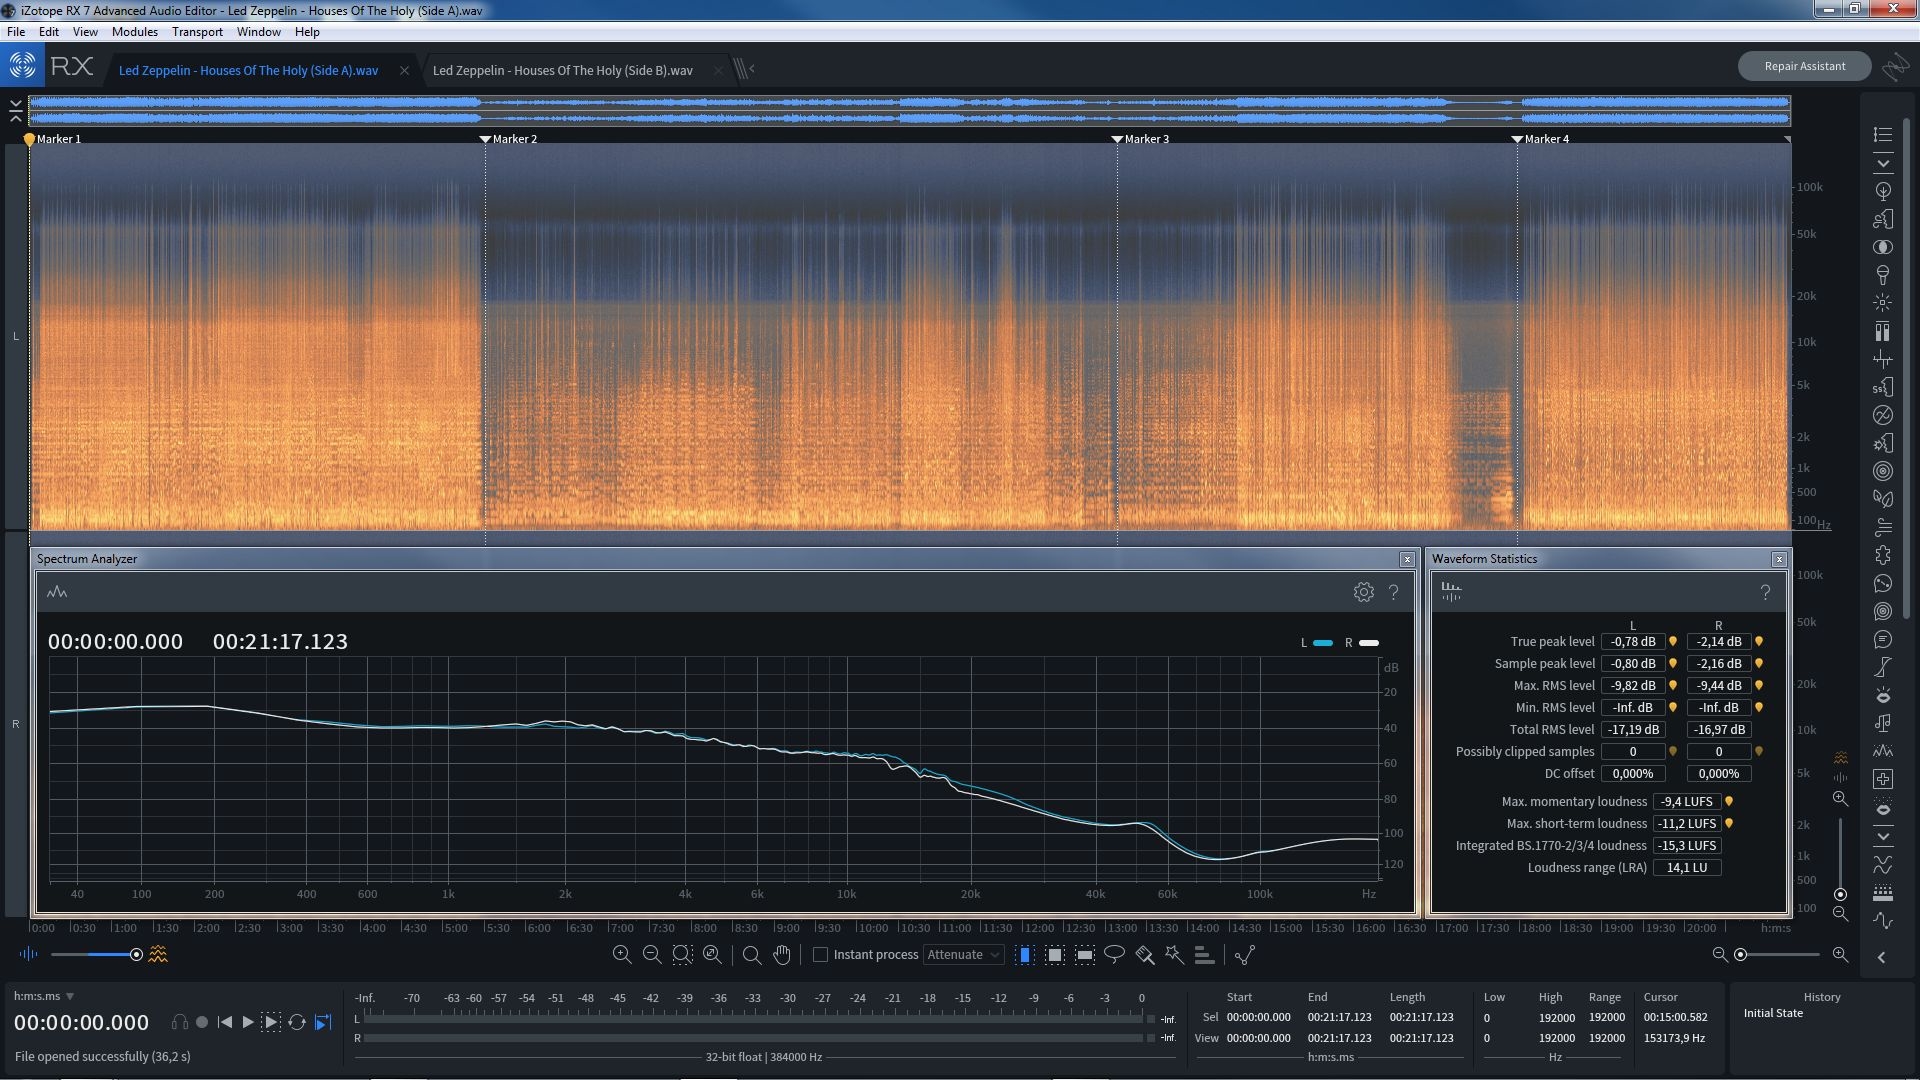Open Spectrum Analyzer settings gear
The width and height of the screenshot is (1920, 1080).
(1363, 592)
